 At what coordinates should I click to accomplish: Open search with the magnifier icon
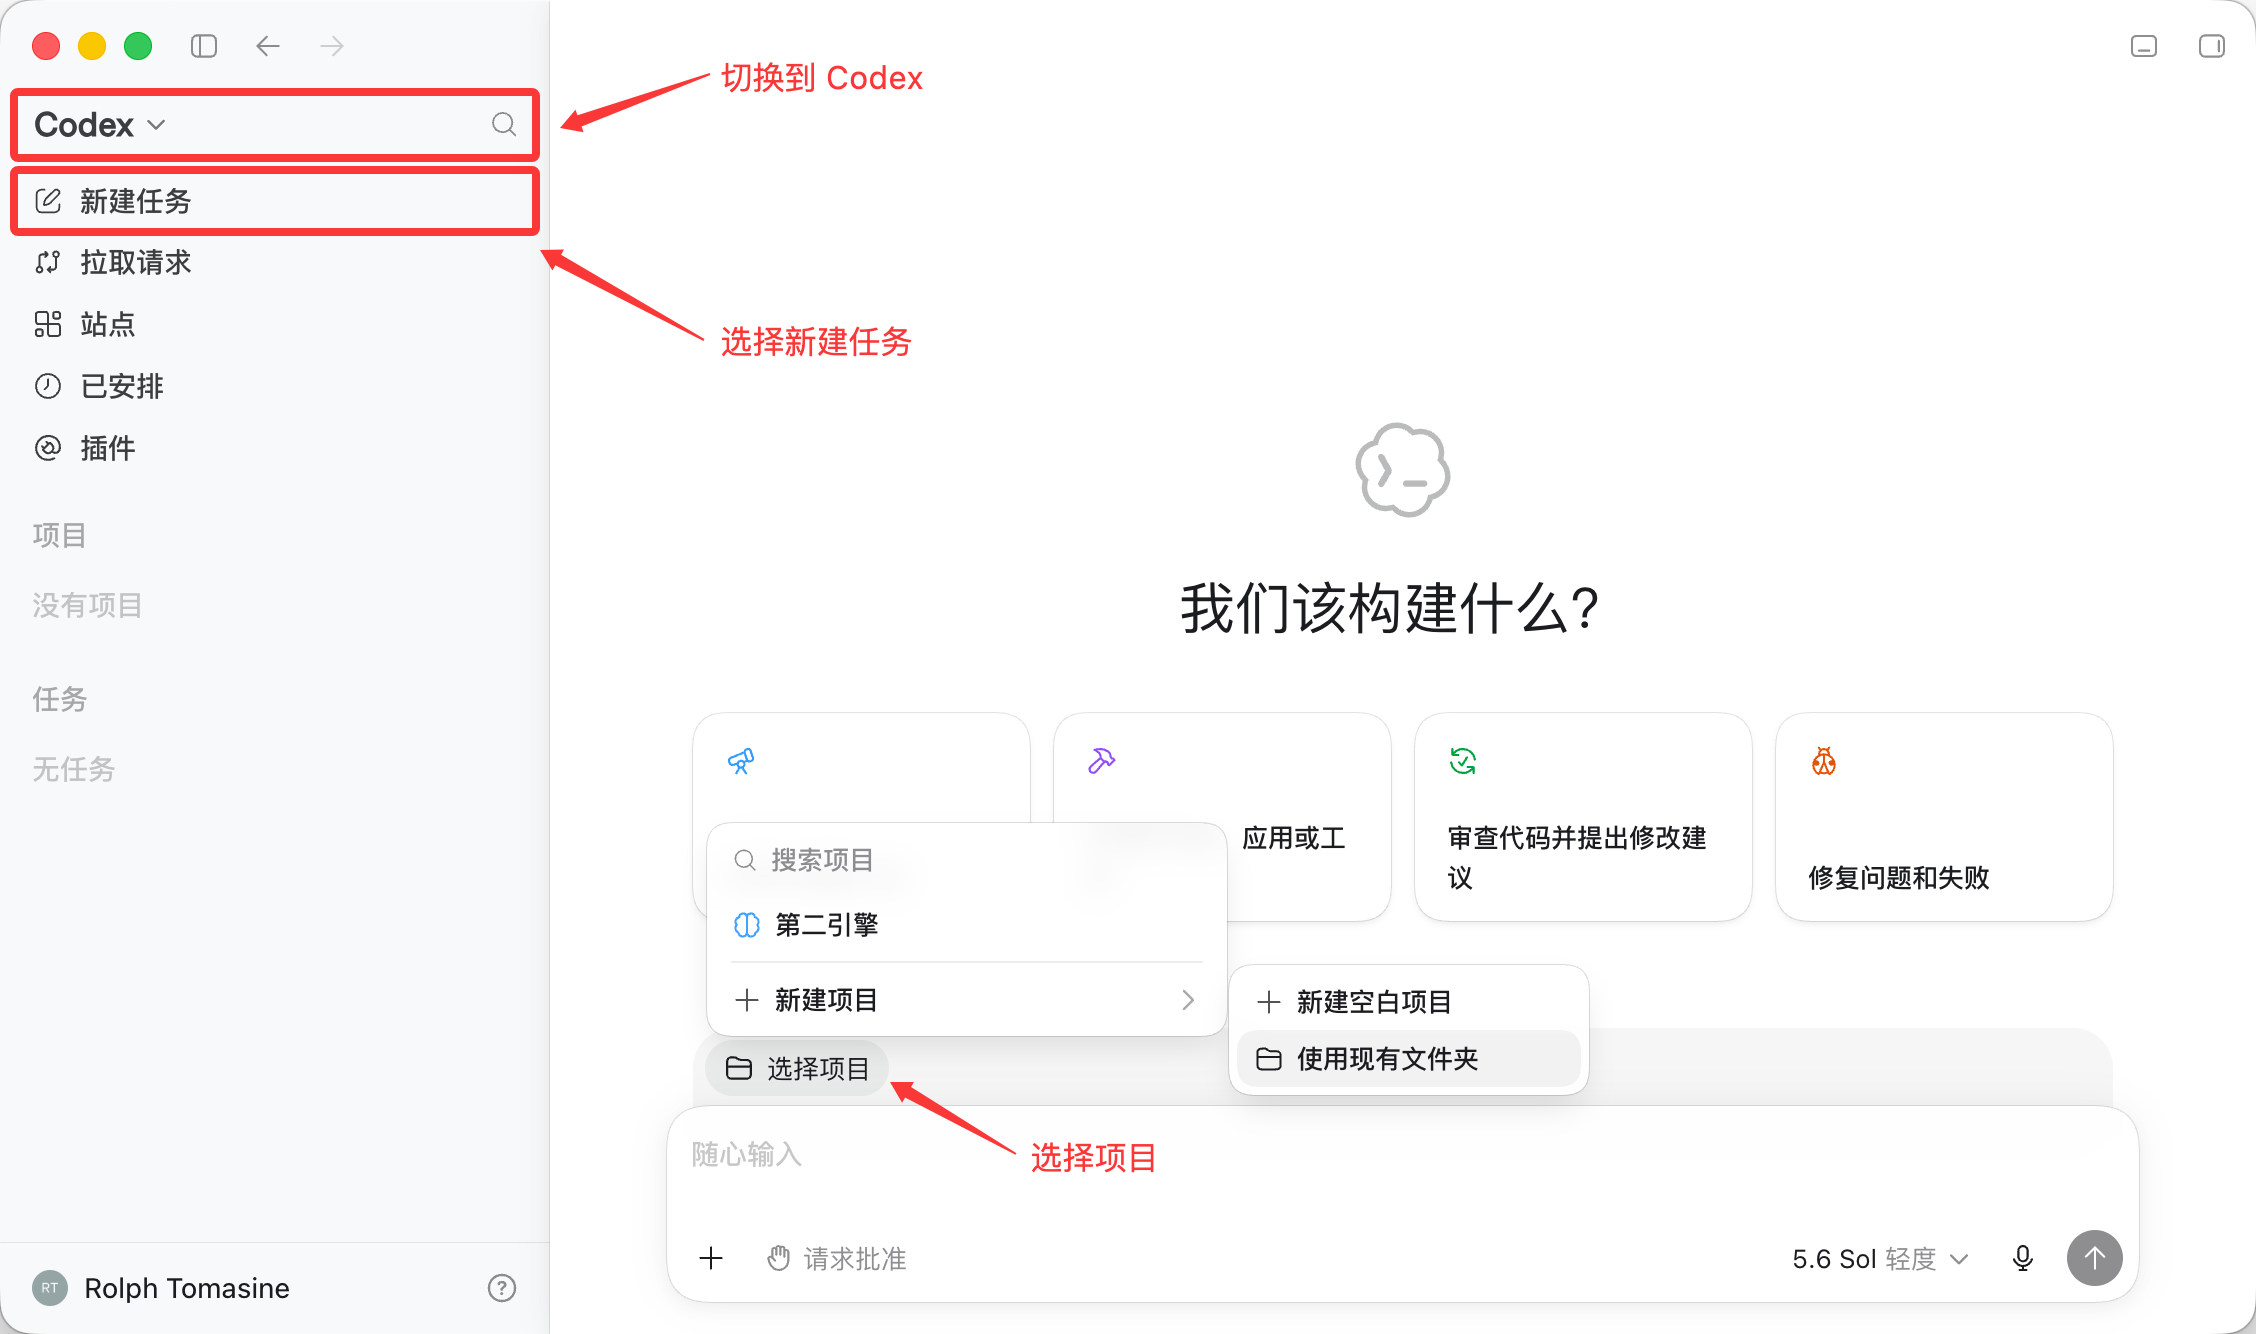504,124
